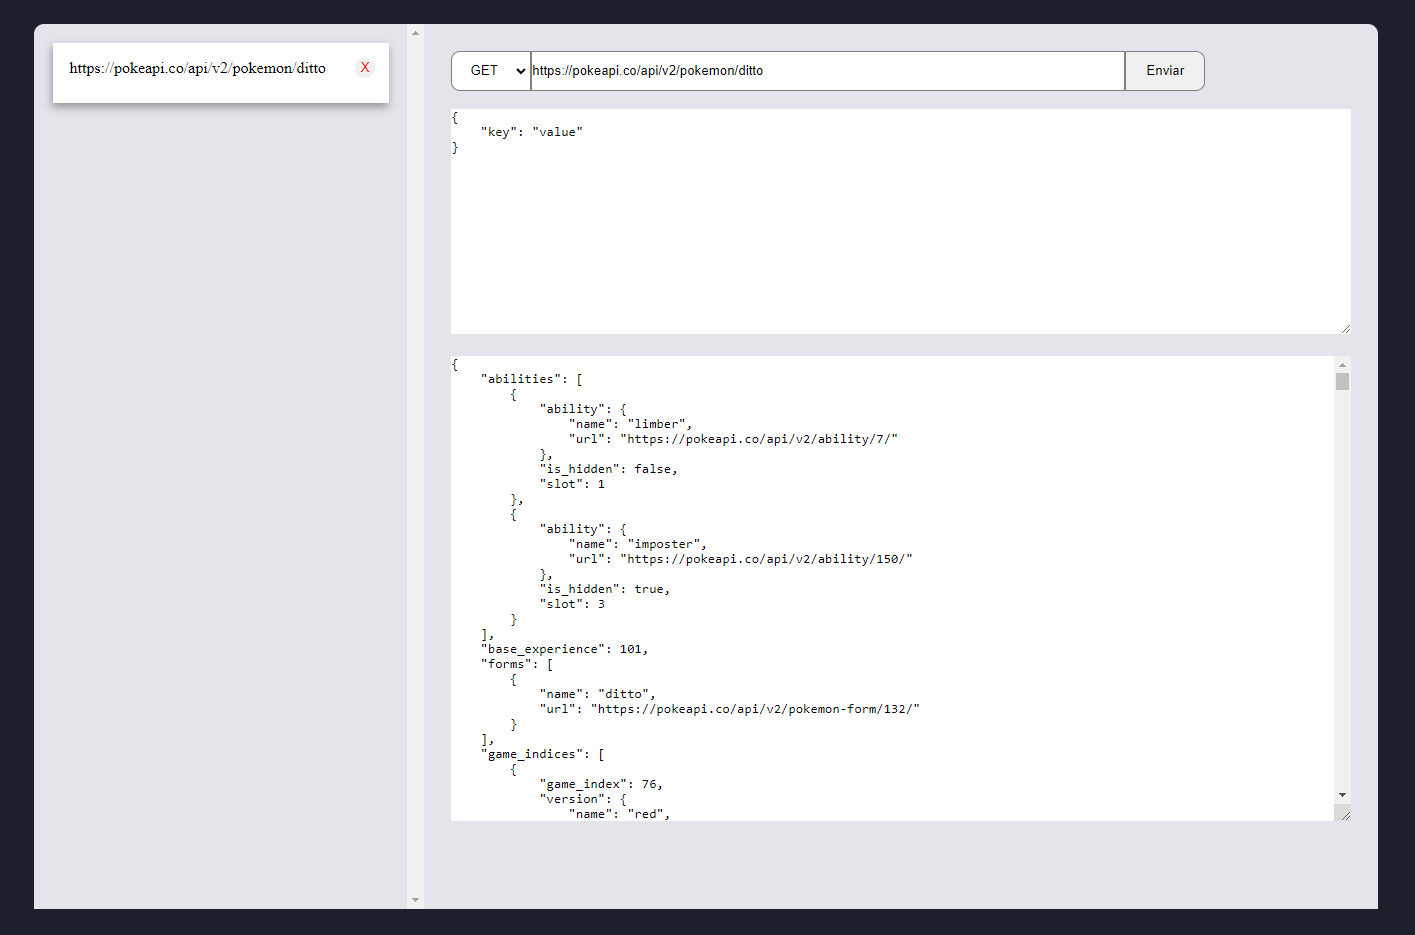Click the dropdown arrow next to GET
The width and height of the screenshot is (1415, 935).
pyautogui.click(x=518, y=70)
